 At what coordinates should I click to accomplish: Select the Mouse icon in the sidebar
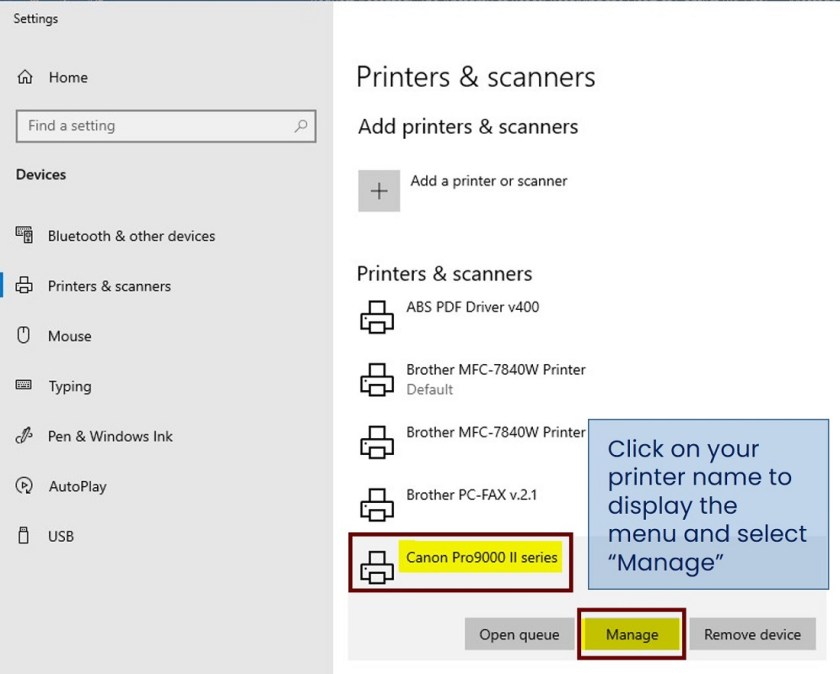coord(22,336)
